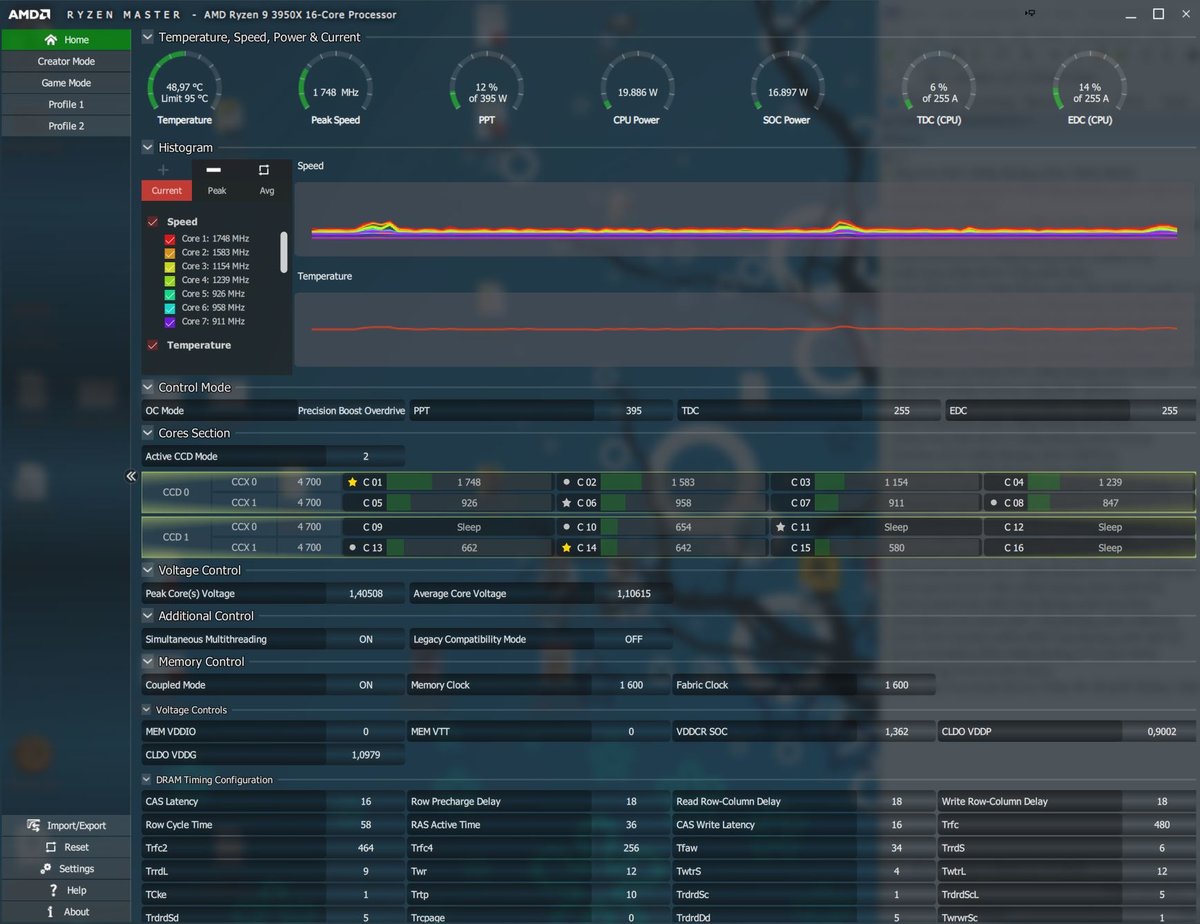Click the histogram legend scrollbar

coord(284,252)
